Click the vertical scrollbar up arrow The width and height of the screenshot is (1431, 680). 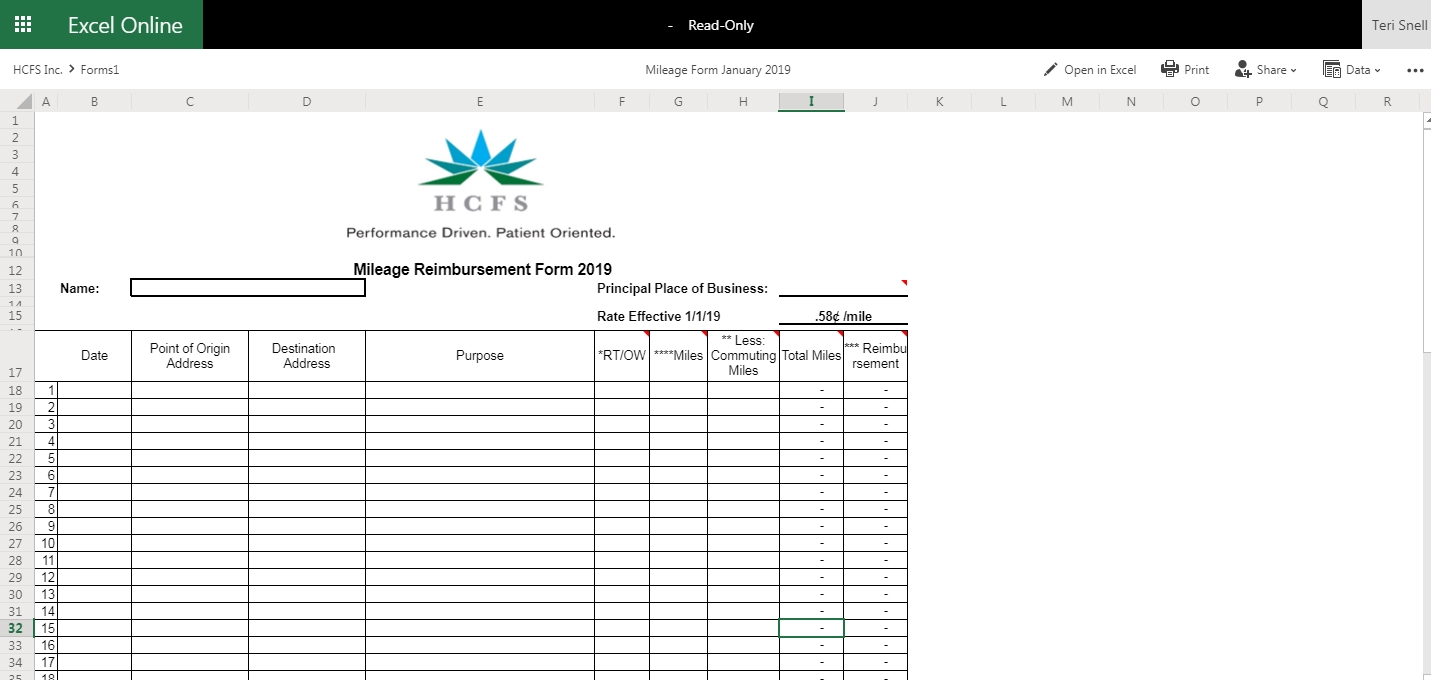1425,119
